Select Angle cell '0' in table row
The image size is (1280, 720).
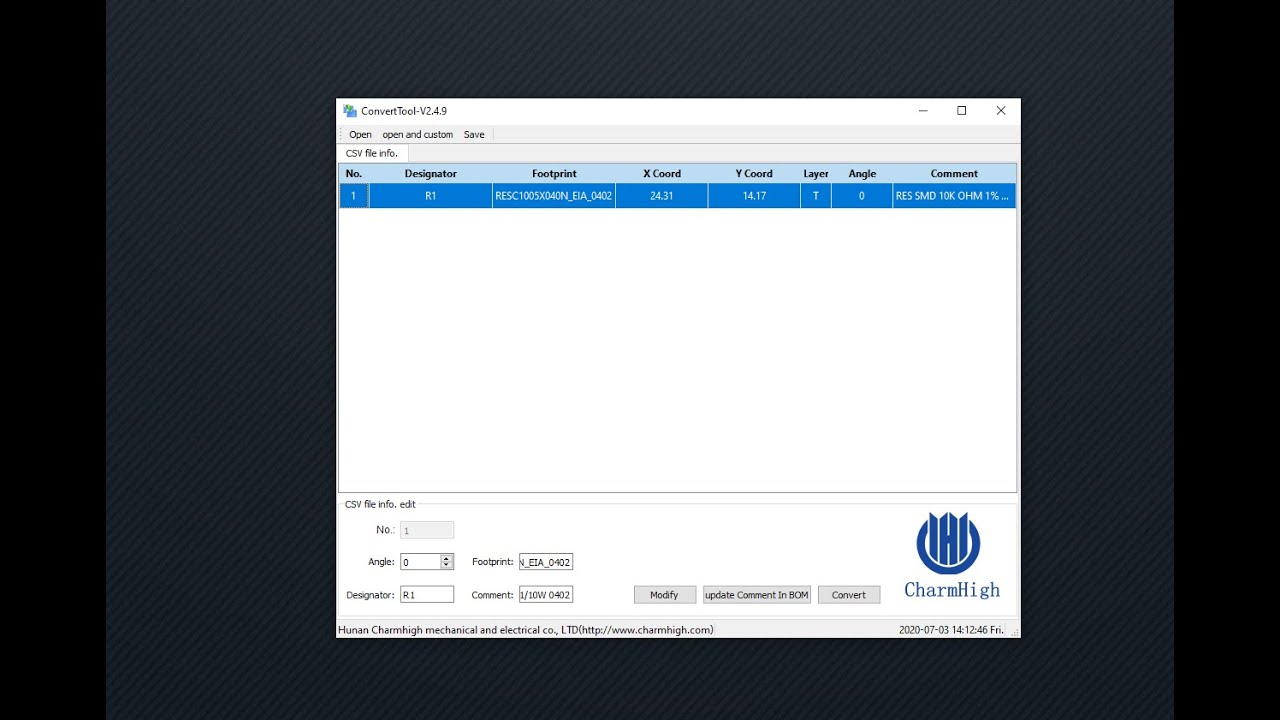click(x=862, y=196)
